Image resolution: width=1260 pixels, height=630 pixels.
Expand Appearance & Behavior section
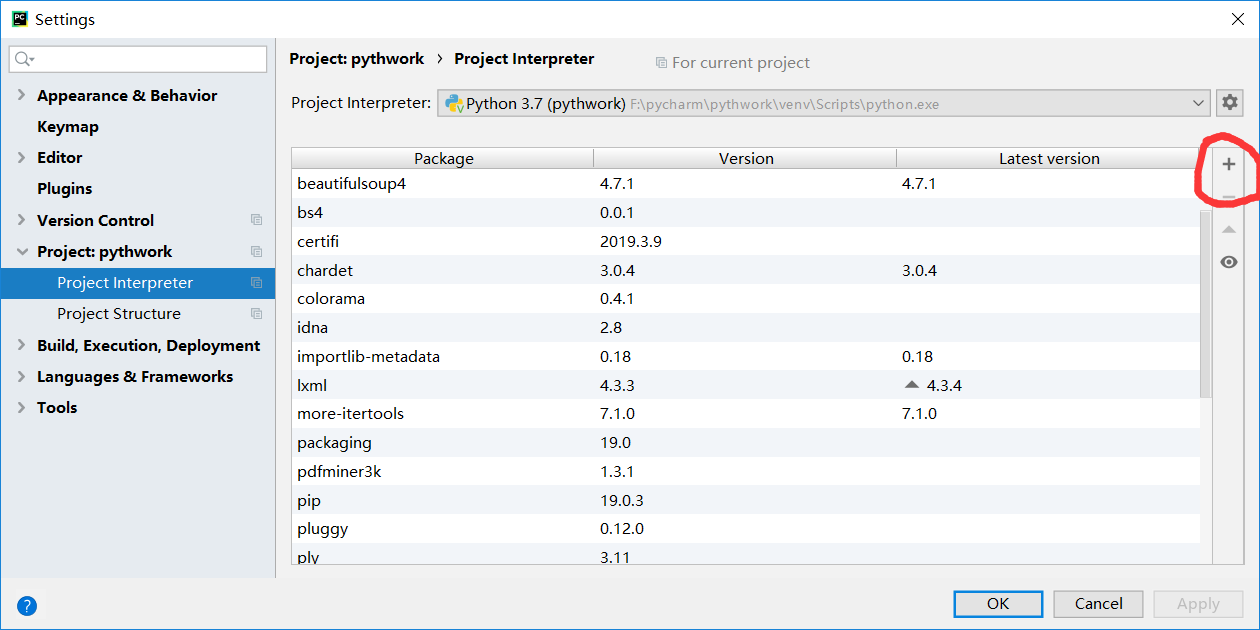pyautogui.click(x=22, y=96)
